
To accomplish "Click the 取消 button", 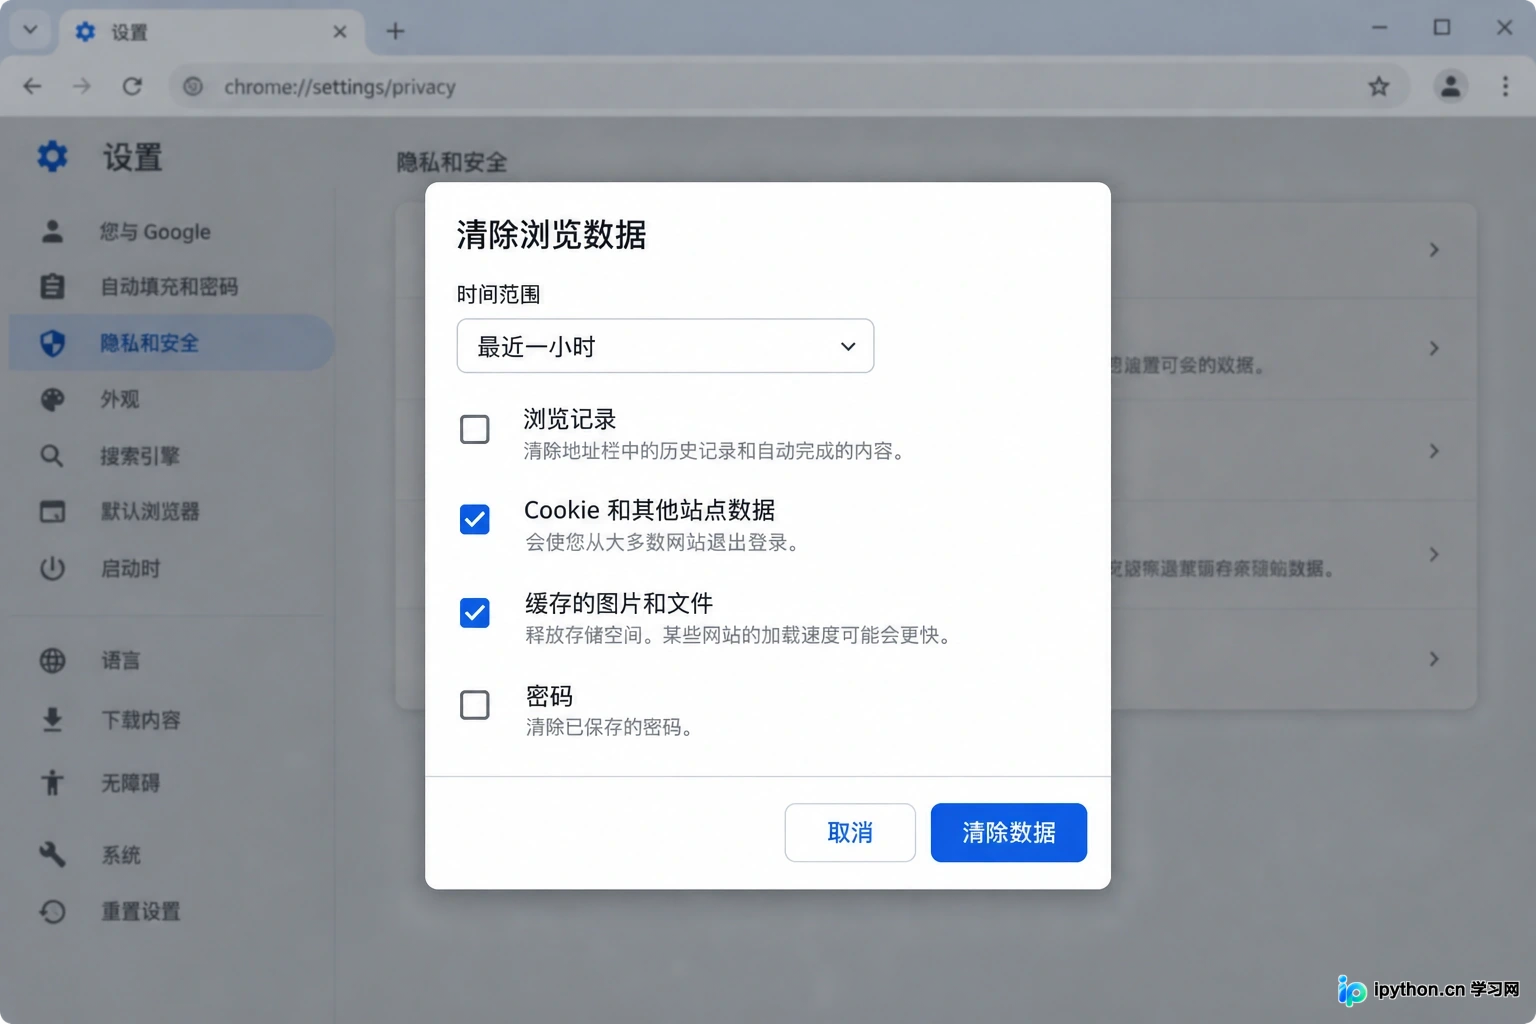I will pyautogui.click(x=850, y=832).
